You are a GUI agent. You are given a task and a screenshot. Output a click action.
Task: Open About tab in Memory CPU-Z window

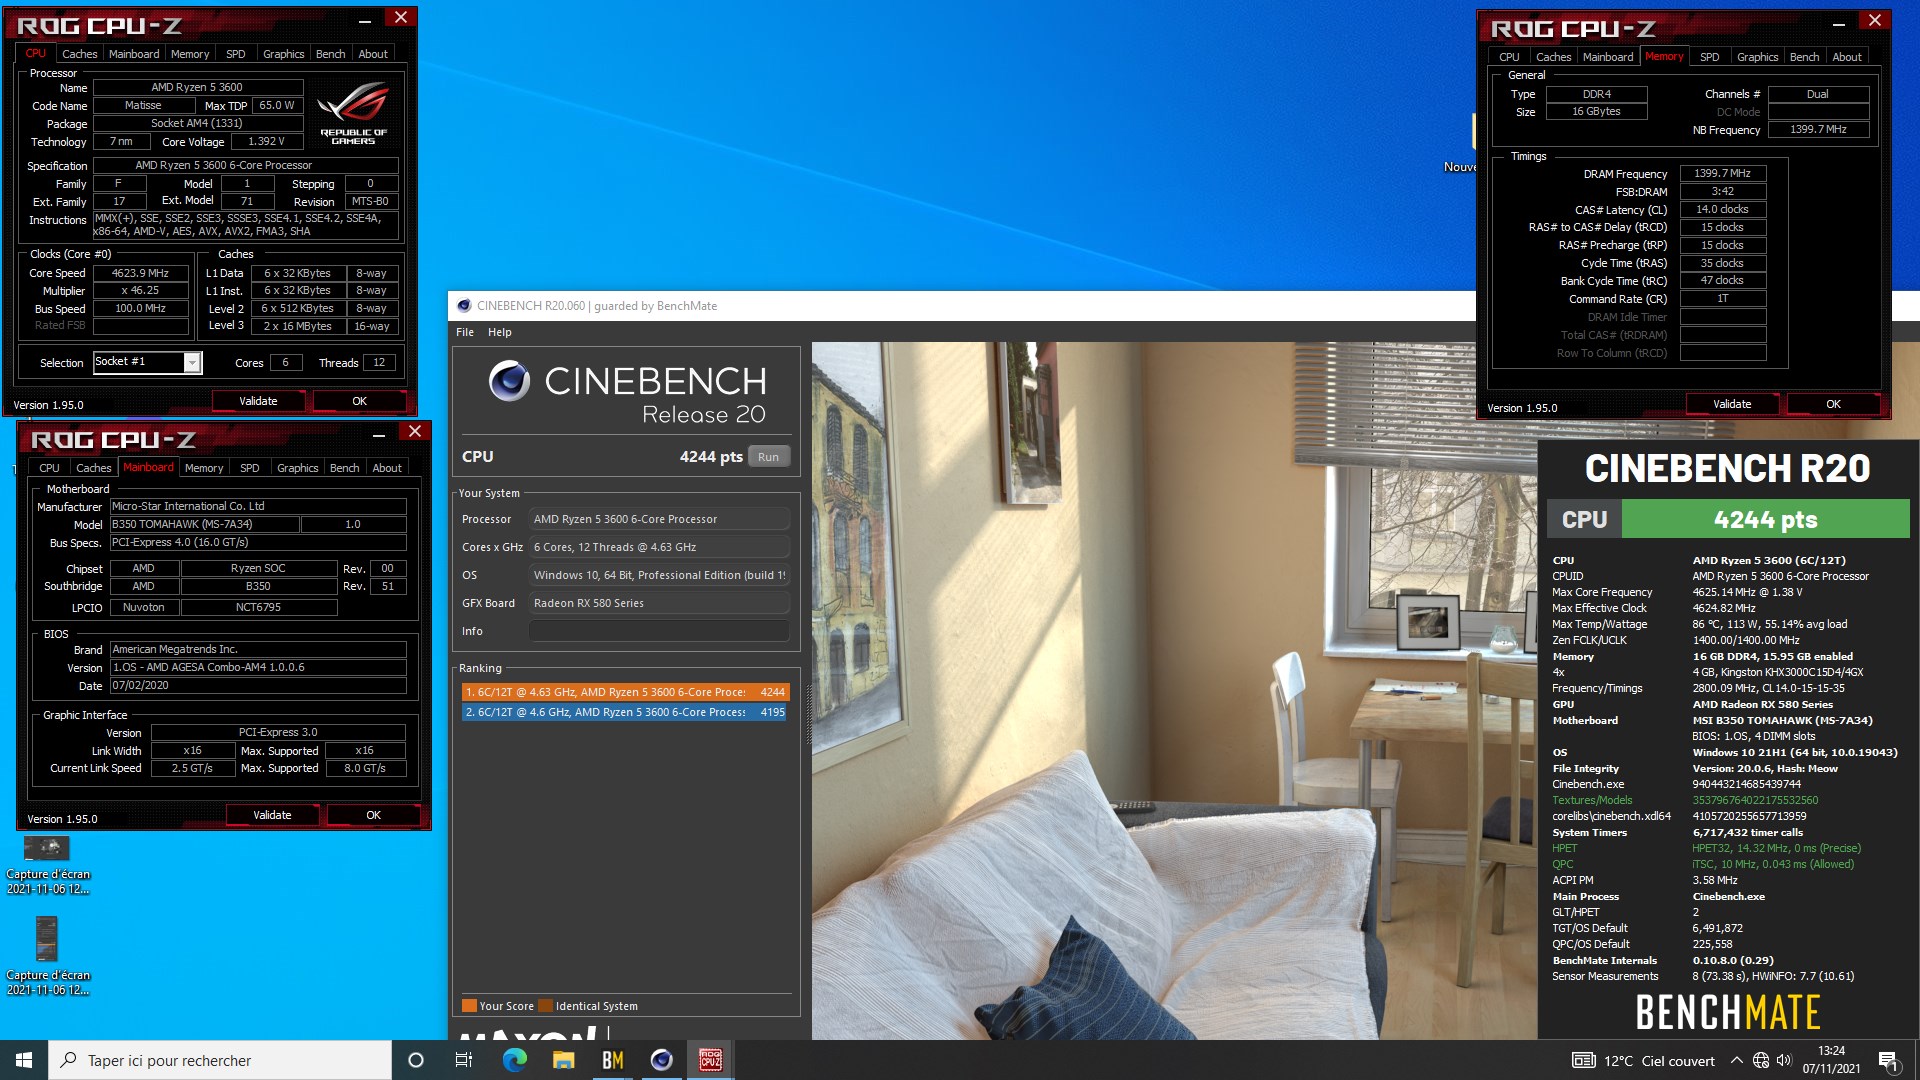point(1847,57)
